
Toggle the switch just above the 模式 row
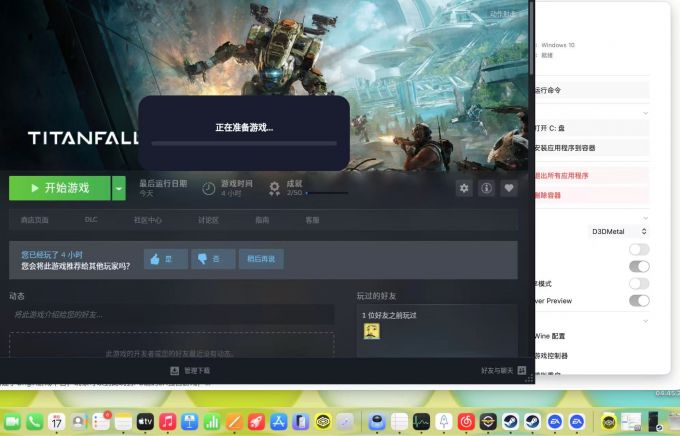click(x=639, y=266)
